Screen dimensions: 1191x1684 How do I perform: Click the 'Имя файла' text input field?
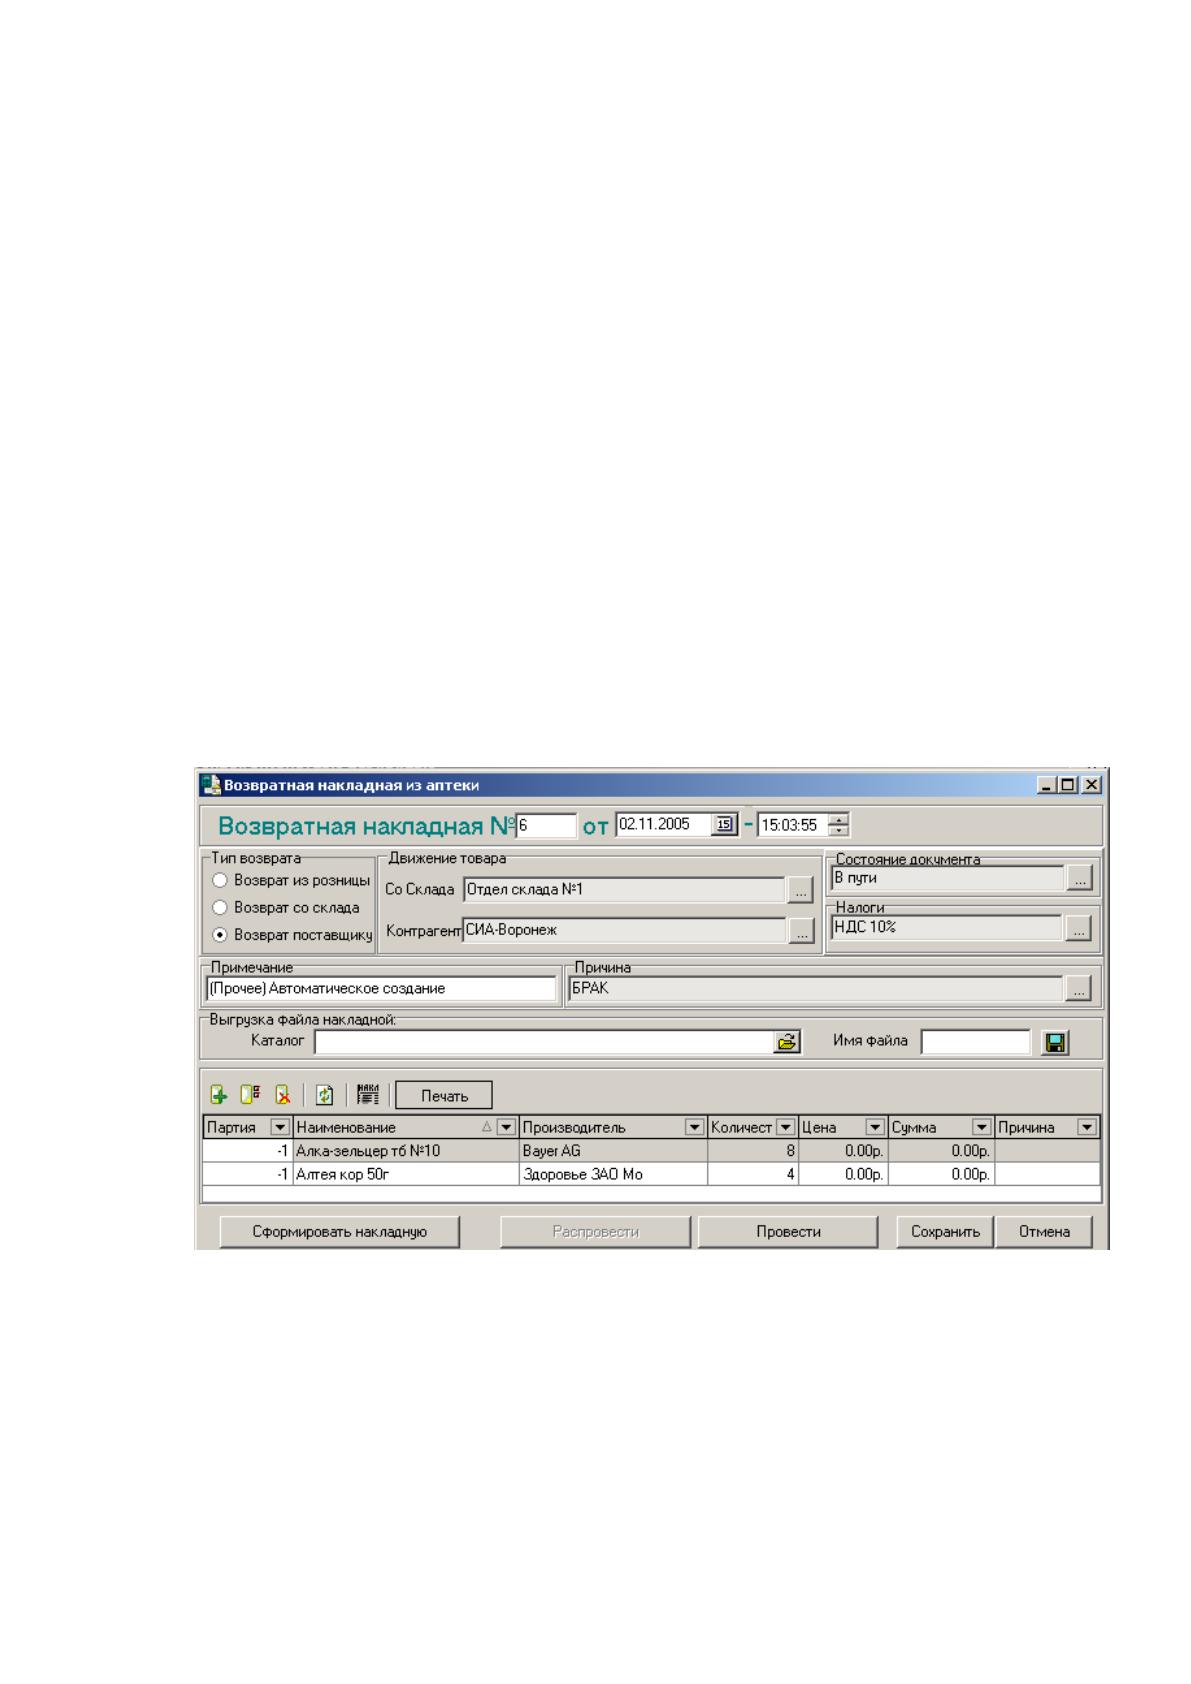click(x=975, y=1042)
